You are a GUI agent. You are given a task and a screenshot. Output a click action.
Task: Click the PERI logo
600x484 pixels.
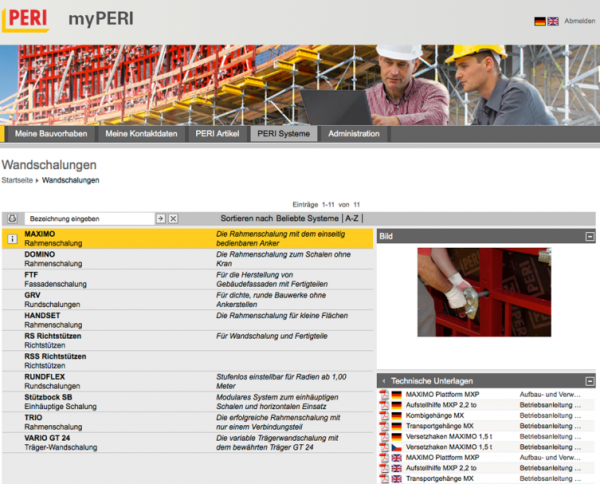(x=26, y=20)
